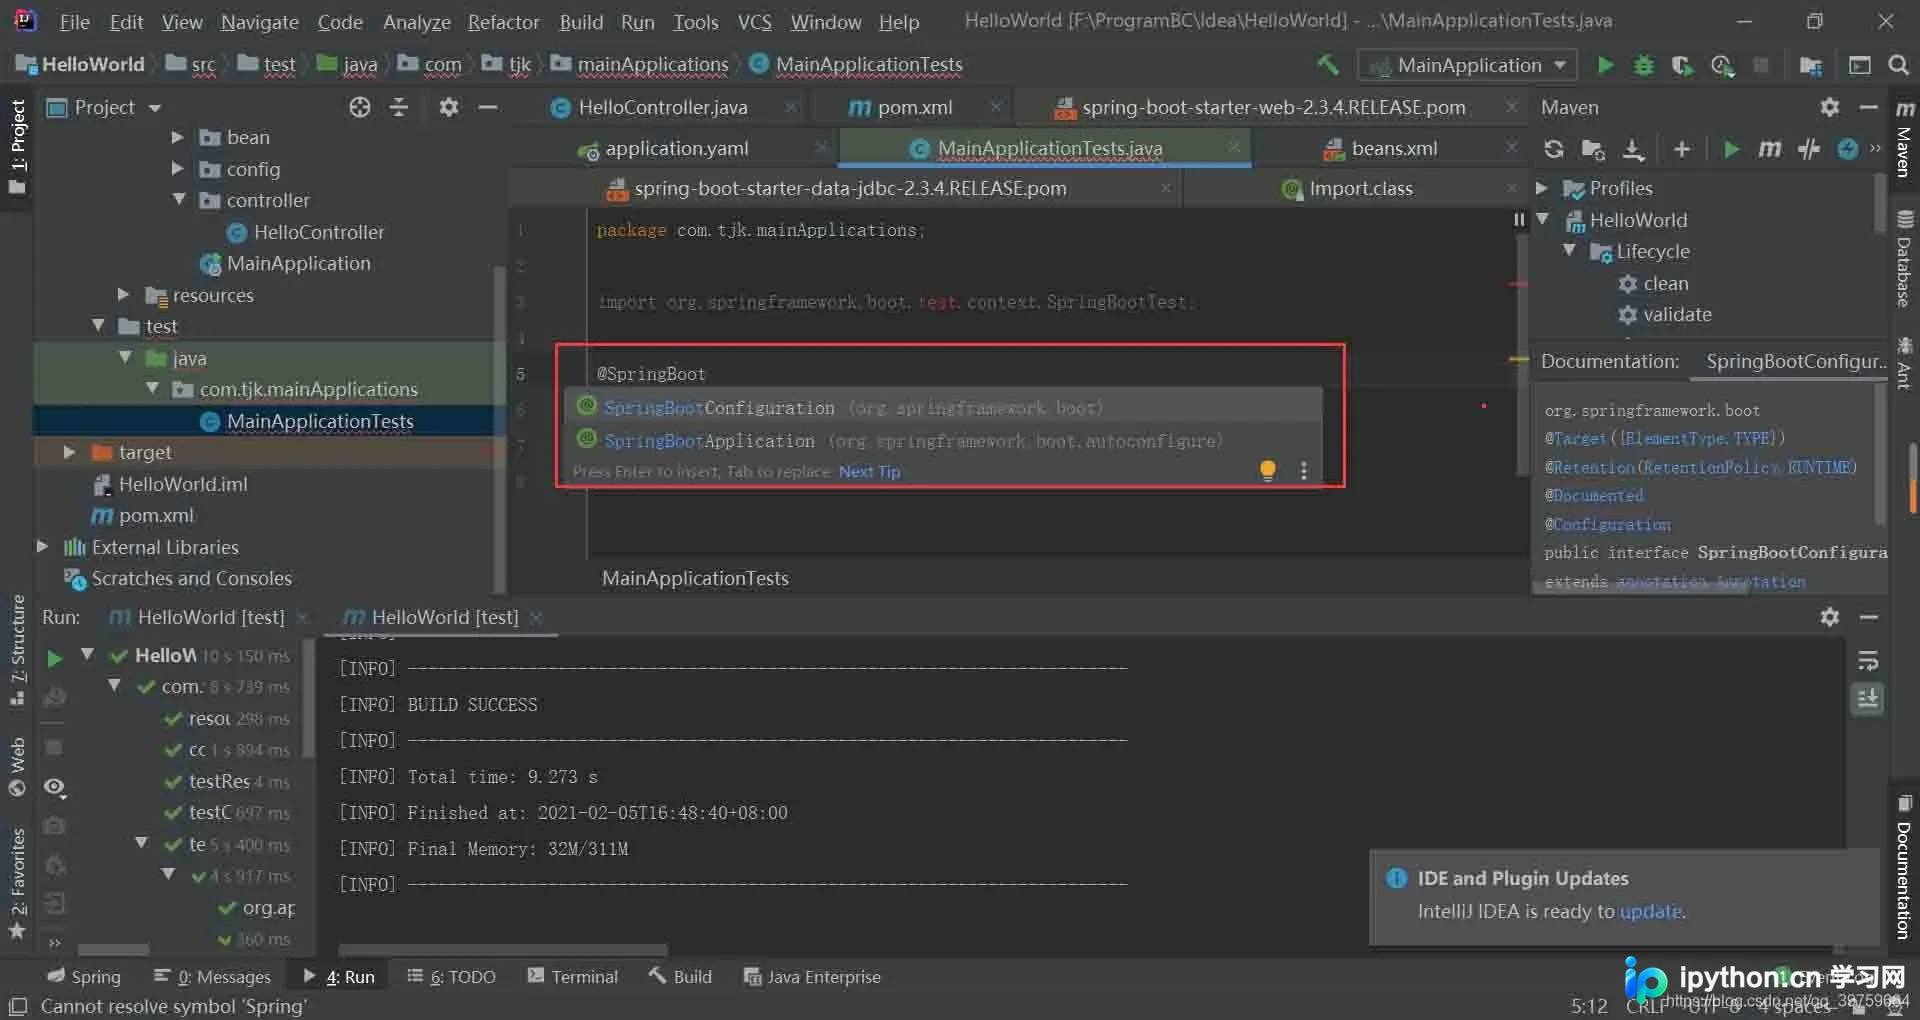1920x1020 pixels.
Task: Open 6: TODO tool window
Action: pyautogui.click(x=452, y=976)
